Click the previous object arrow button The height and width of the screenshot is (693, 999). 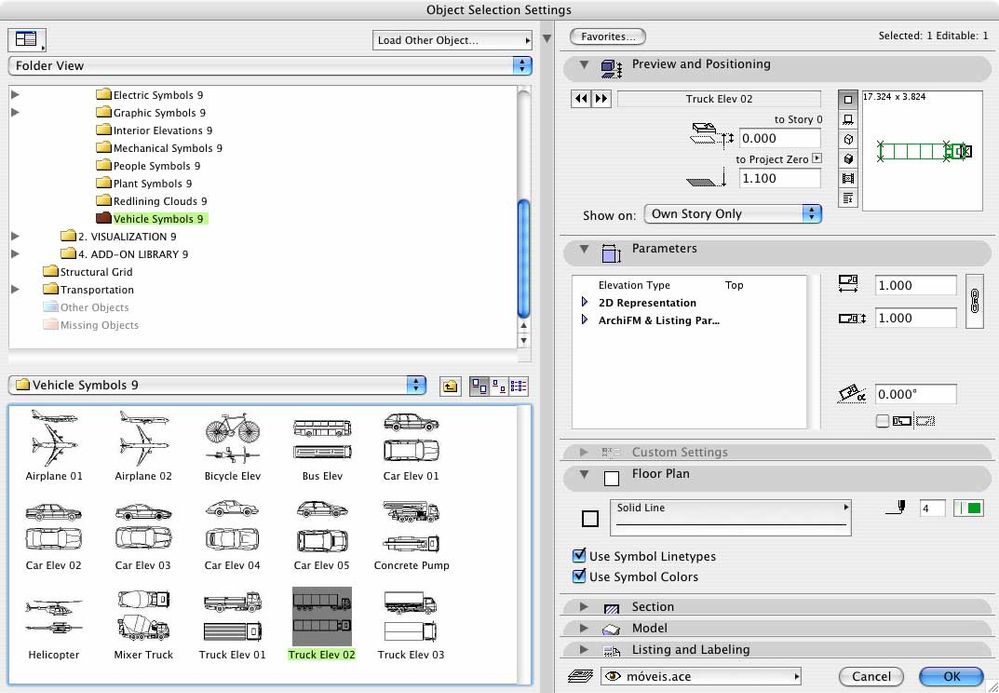coord(581,99)
